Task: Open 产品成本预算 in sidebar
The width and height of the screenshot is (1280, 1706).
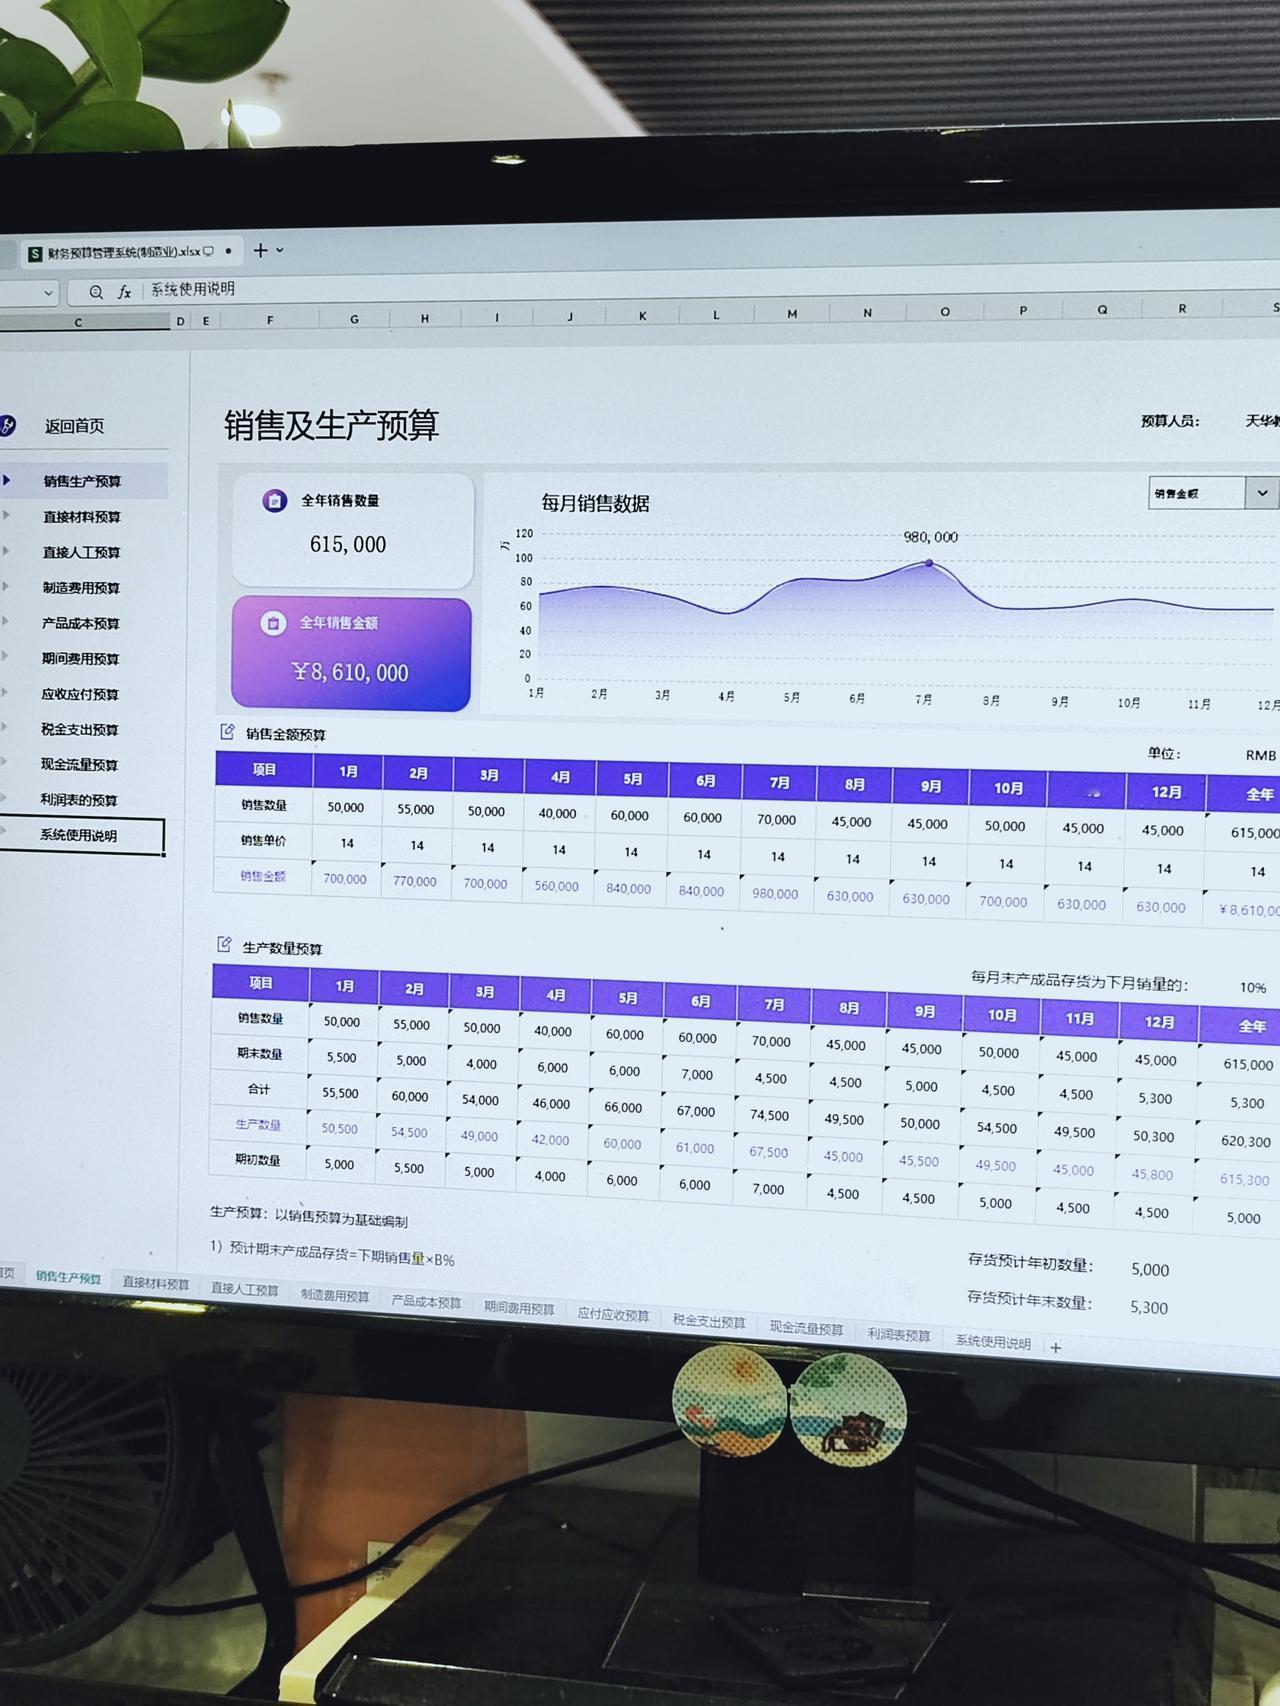Action: point(80,623)
